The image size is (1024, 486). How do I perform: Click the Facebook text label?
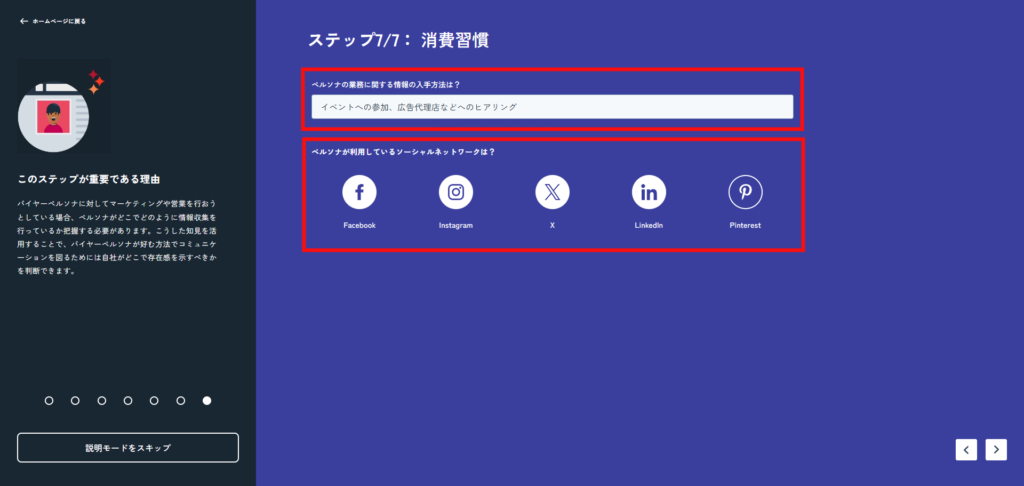pos(359,225)
